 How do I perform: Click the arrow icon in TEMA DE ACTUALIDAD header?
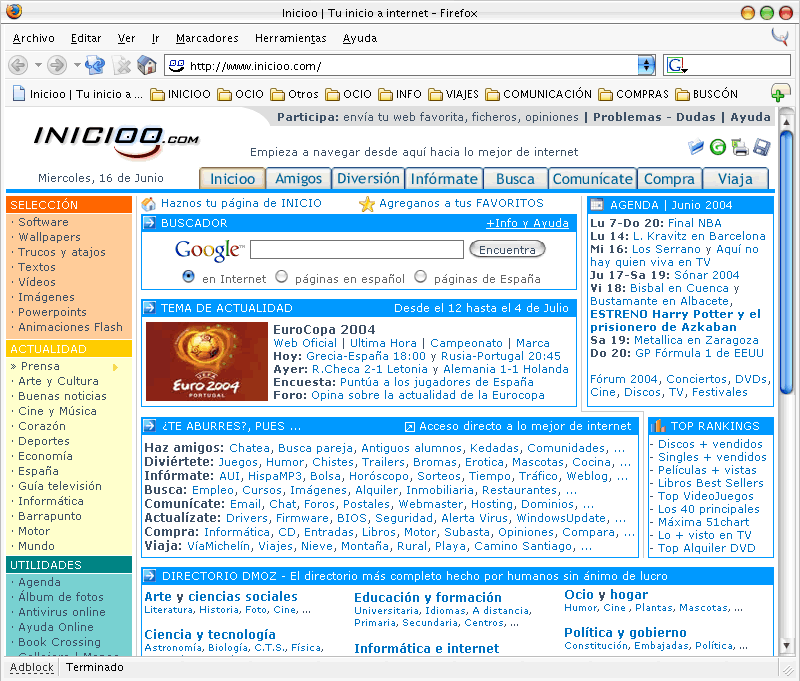coord(149,308)
